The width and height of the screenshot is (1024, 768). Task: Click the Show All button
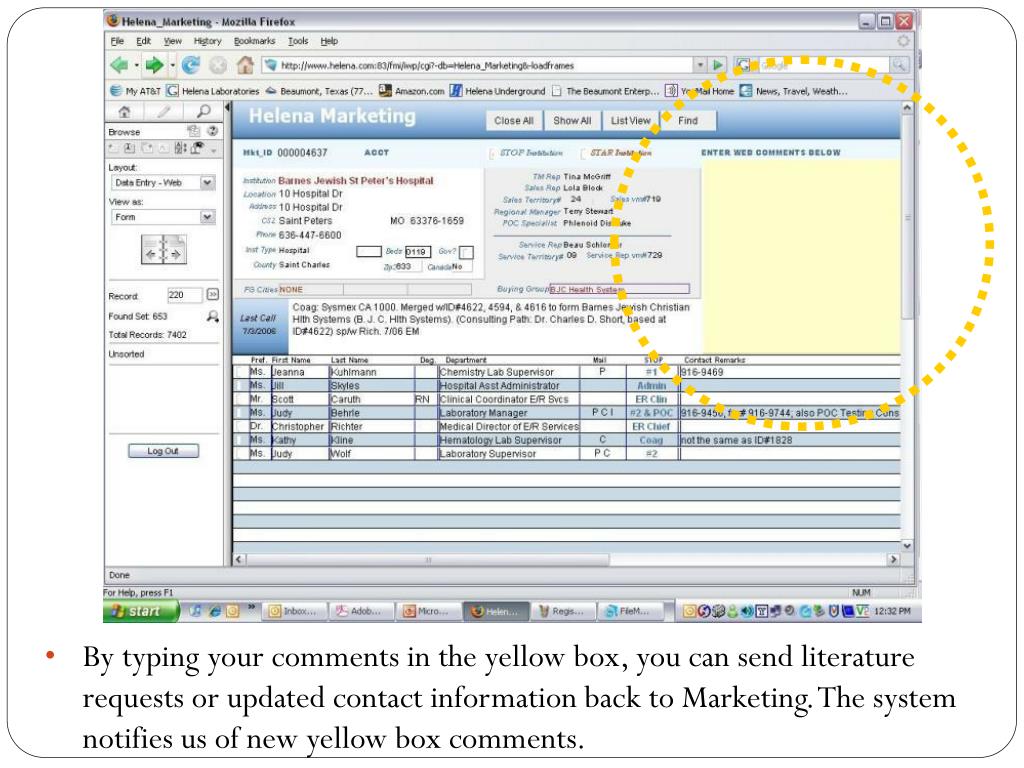click(x=572, y=120)
